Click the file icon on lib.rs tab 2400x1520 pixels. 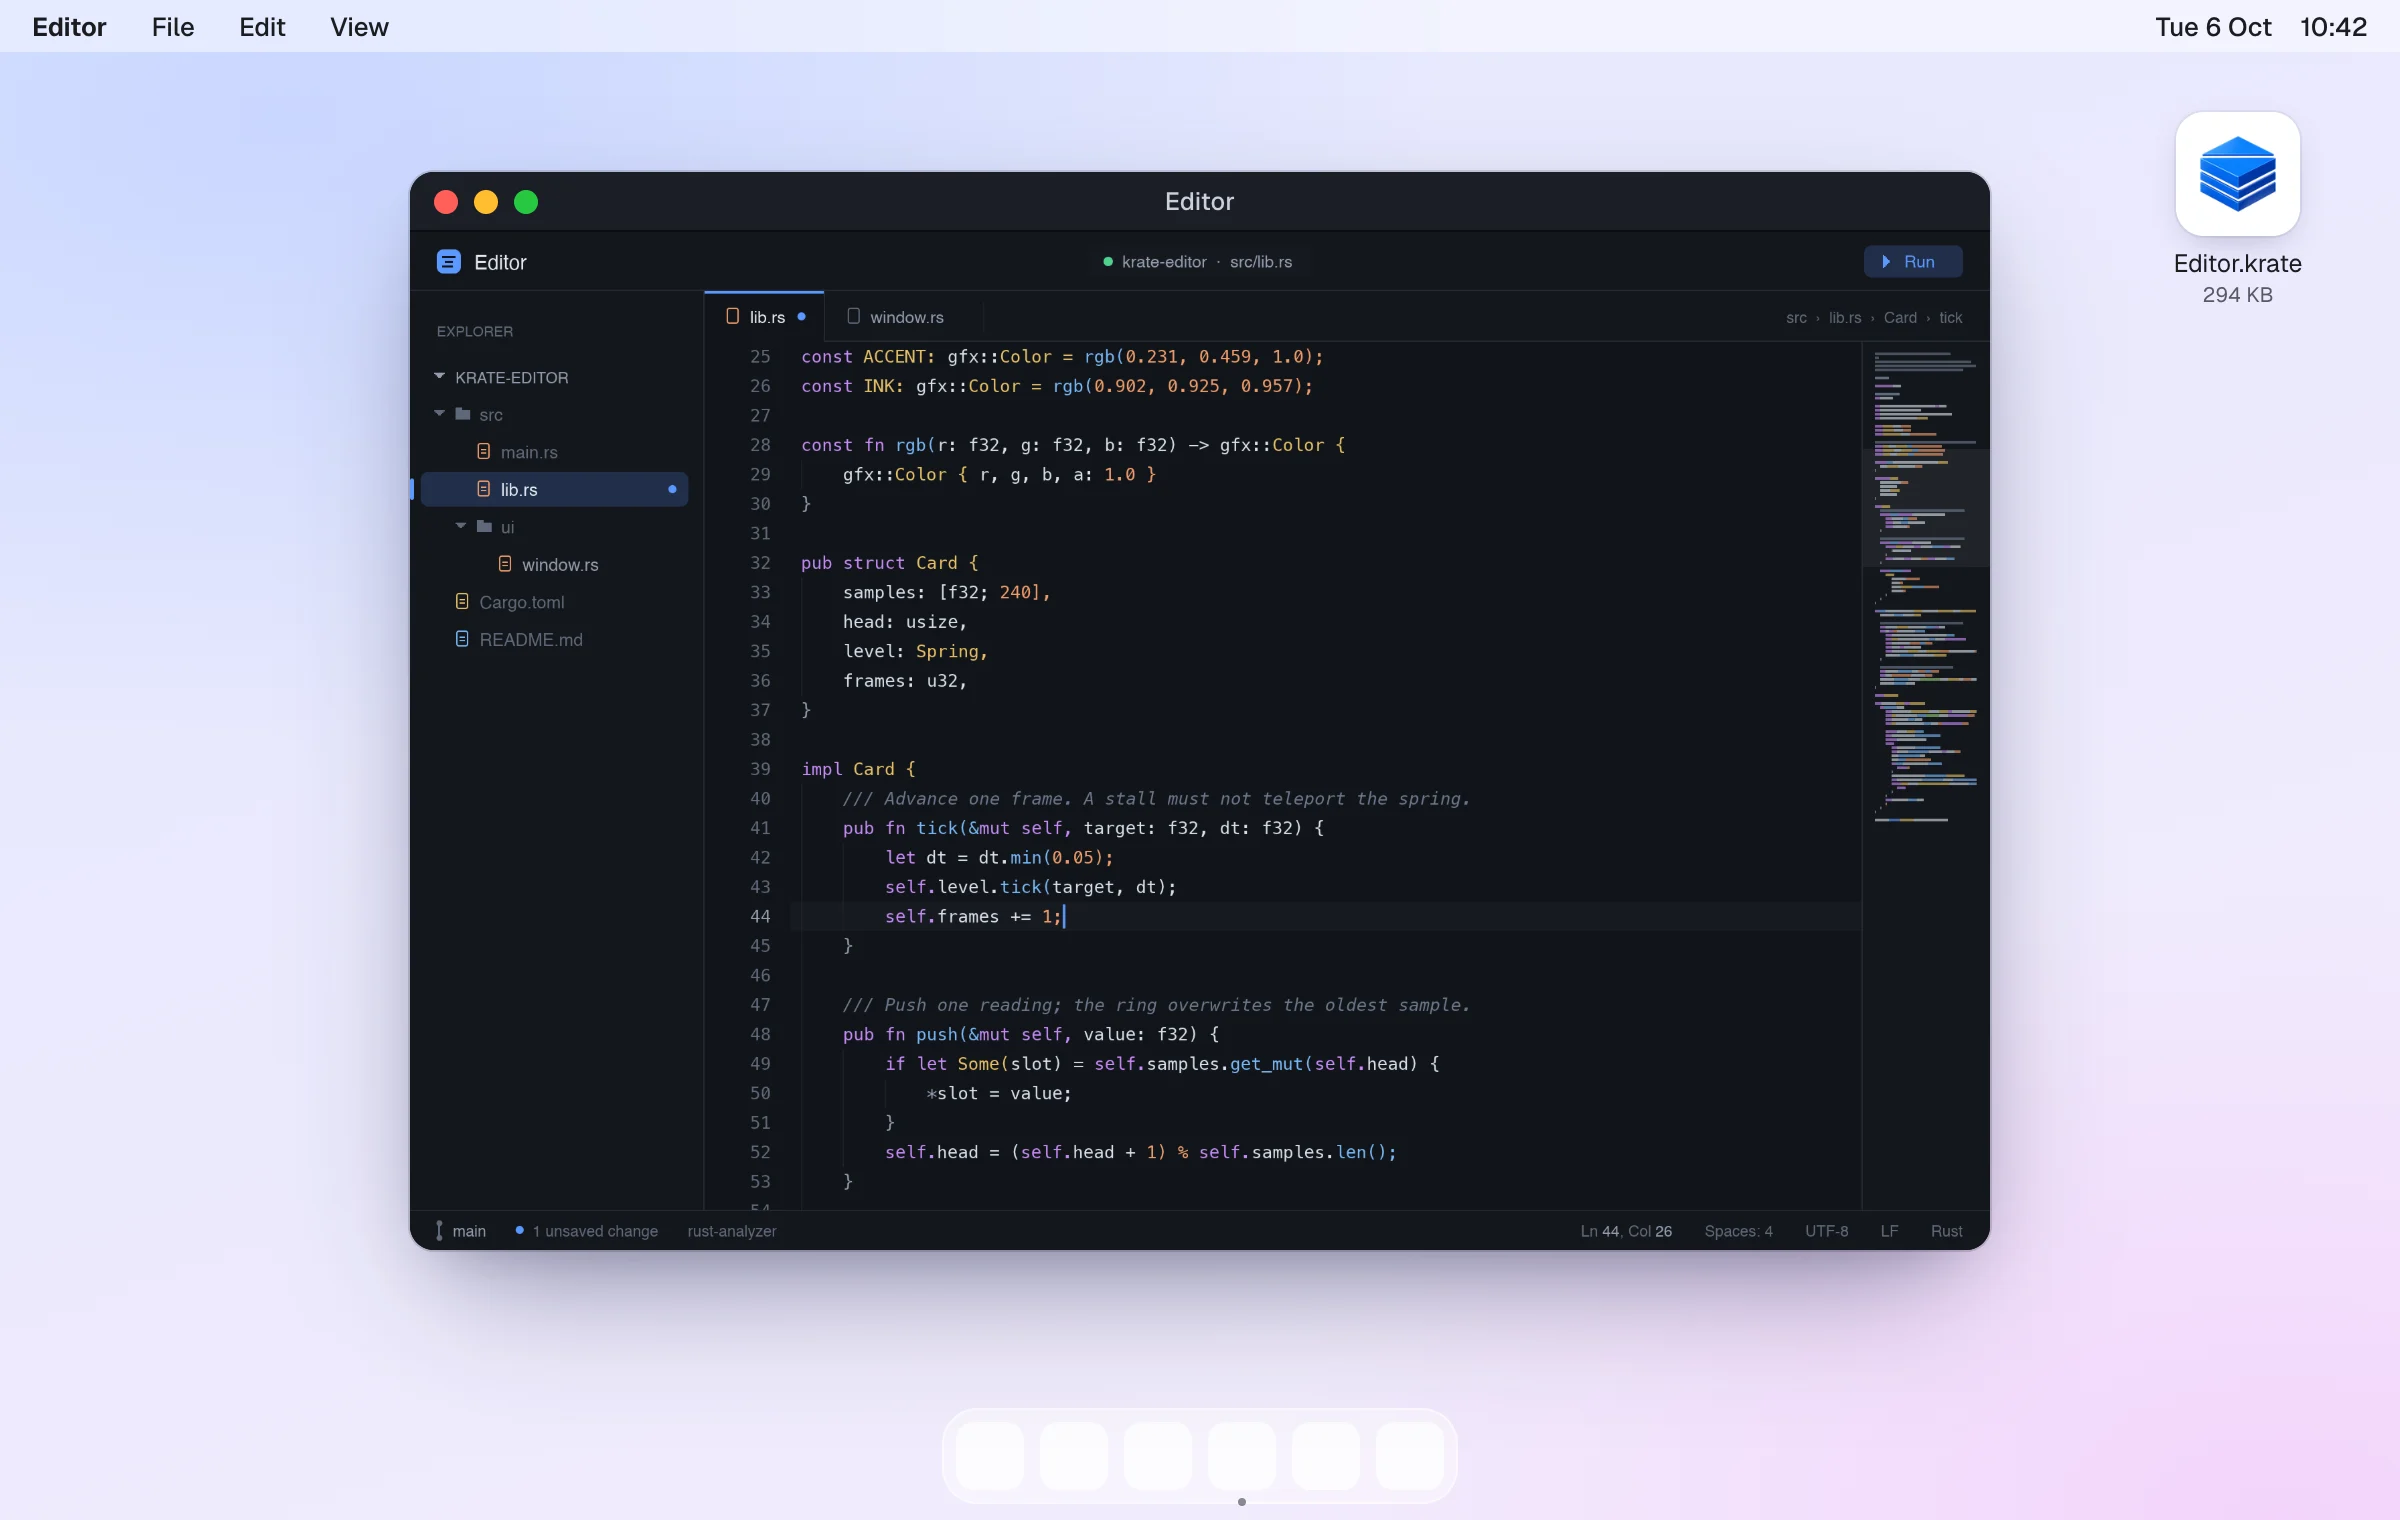pyautogui.click(x=733, y=316)
